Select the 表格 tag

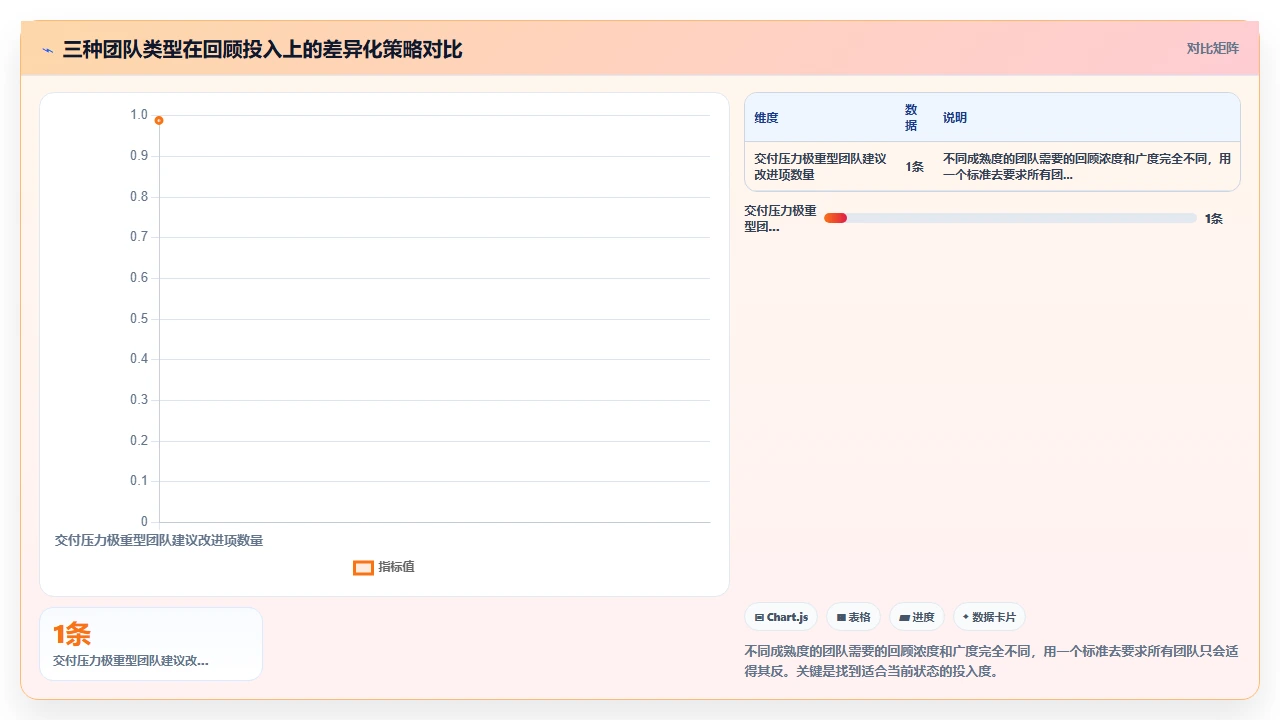click(x=854, y=617)
